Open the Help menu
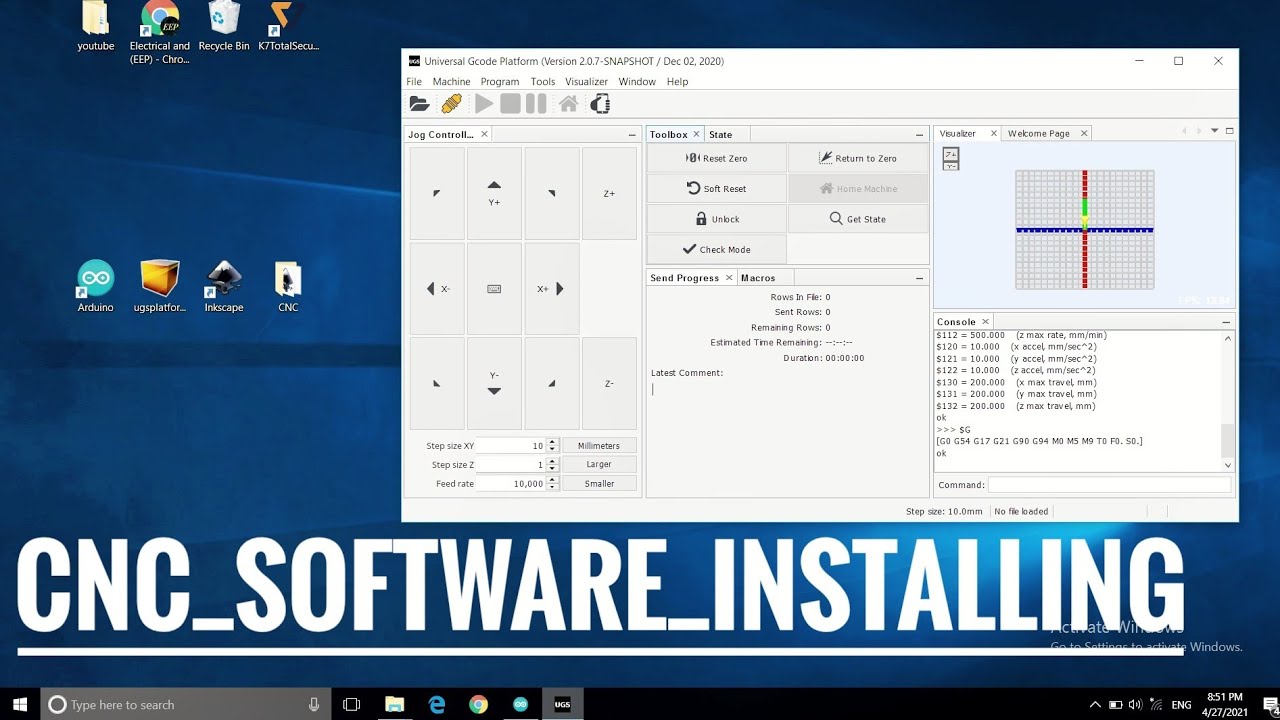This screenshot has height=720, width=1280. pyautogui.click(x=677, y=82)
